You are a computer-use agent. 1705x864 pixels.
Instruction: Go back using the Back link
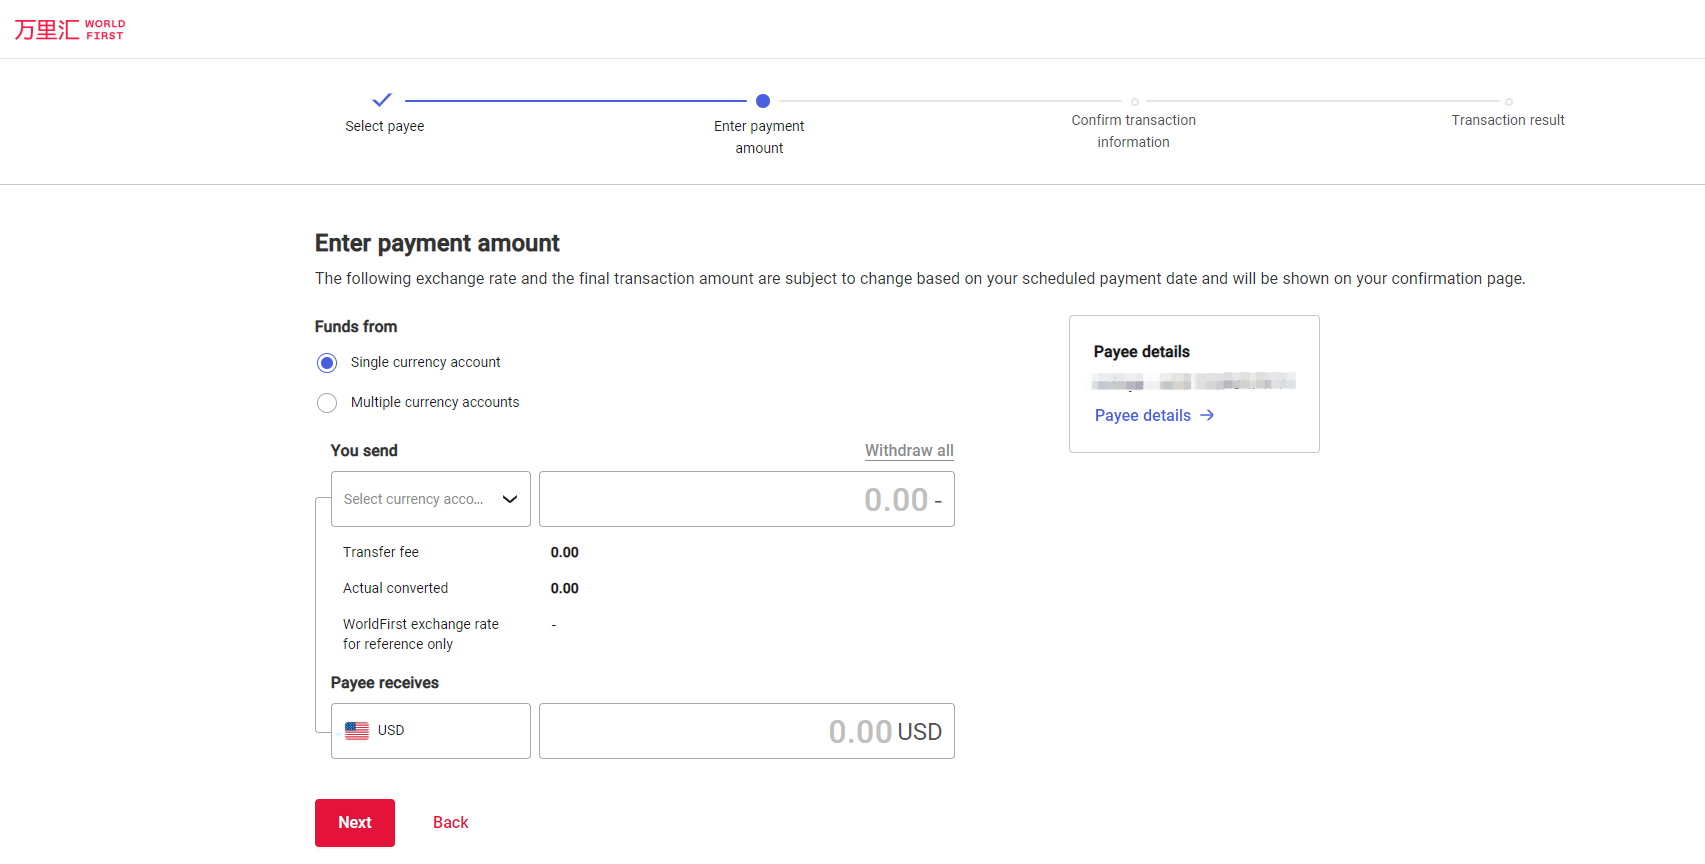(450, 822)
